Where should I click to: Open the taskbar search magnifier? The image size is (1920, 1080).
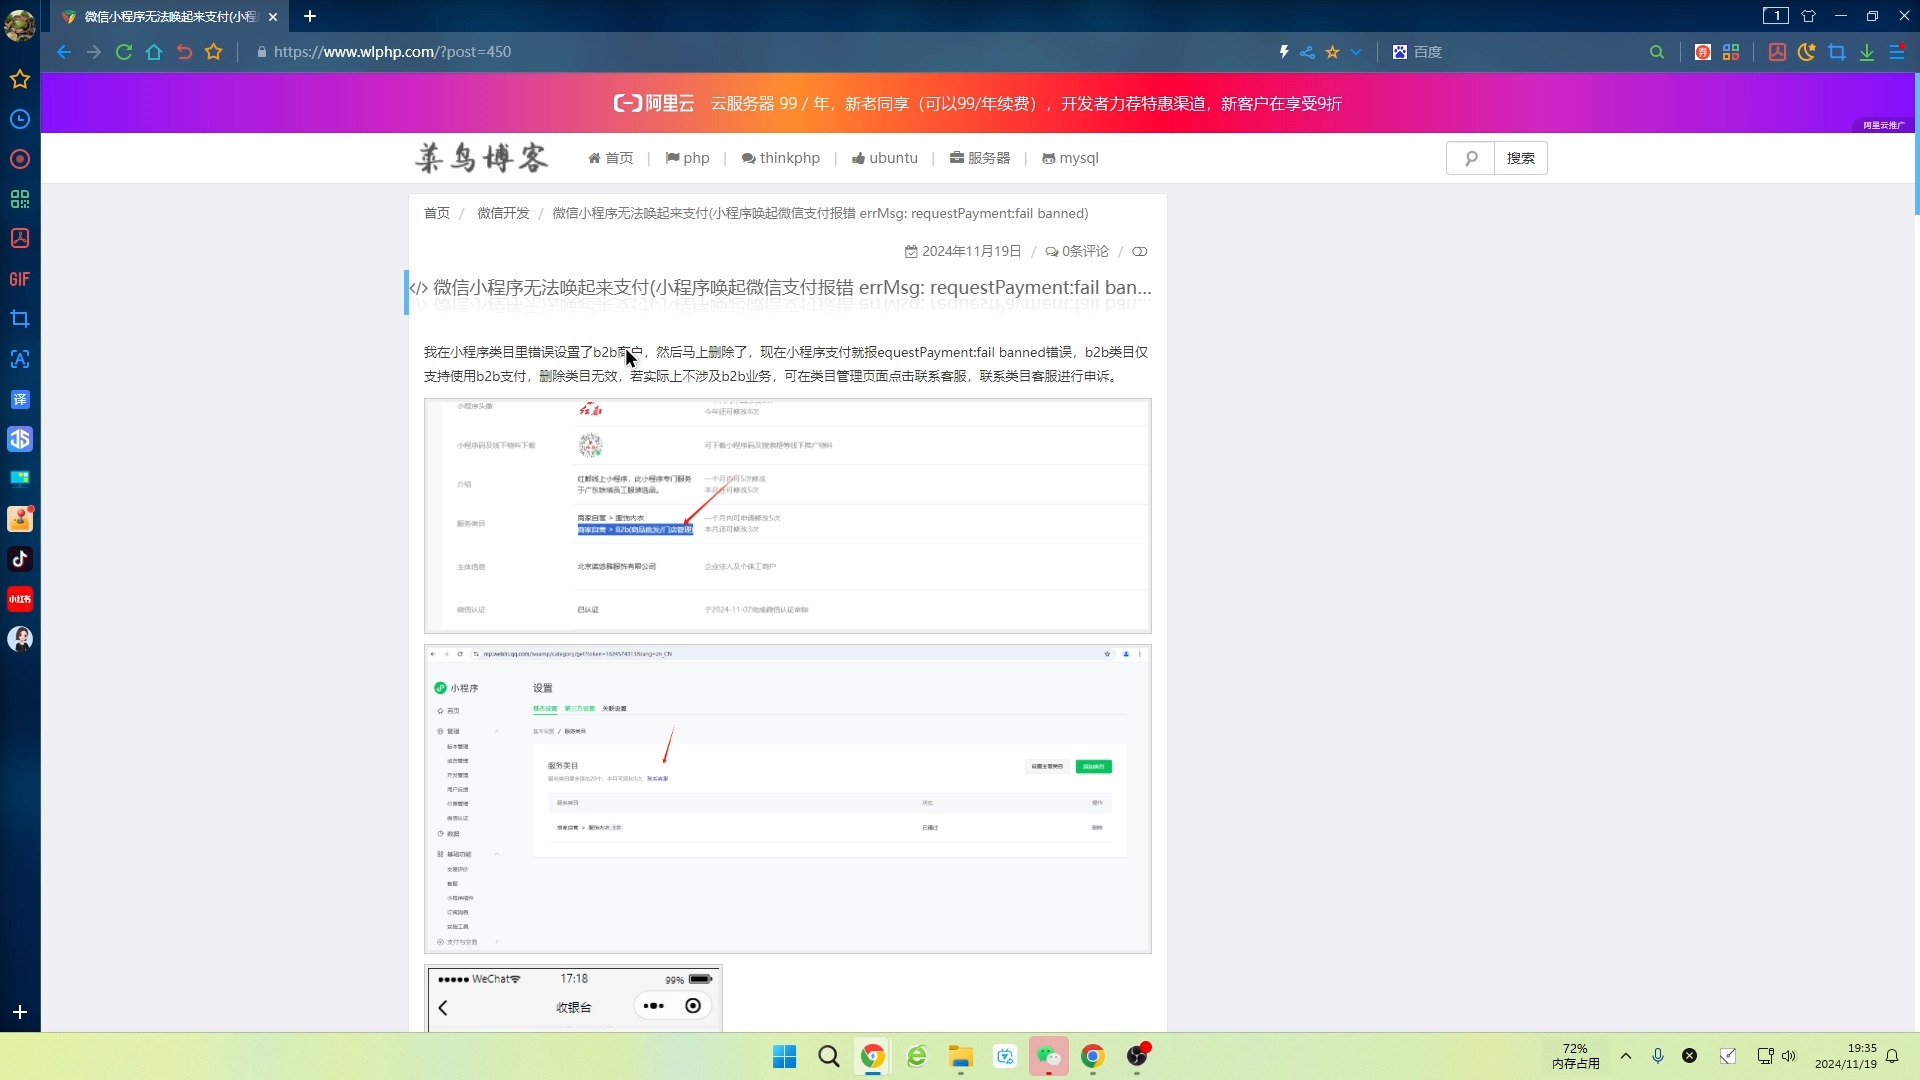pos(829,1056)
